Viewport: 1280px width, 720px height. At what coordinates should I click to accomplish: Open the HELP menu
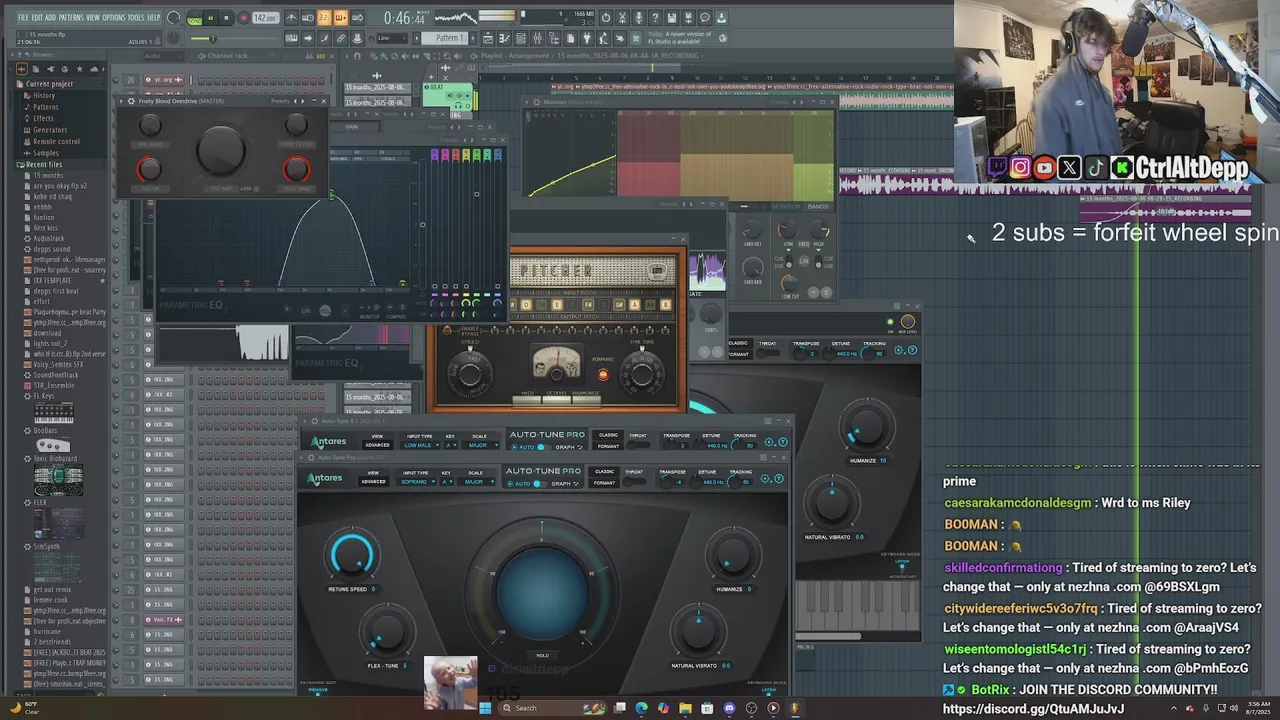[154, 17]
